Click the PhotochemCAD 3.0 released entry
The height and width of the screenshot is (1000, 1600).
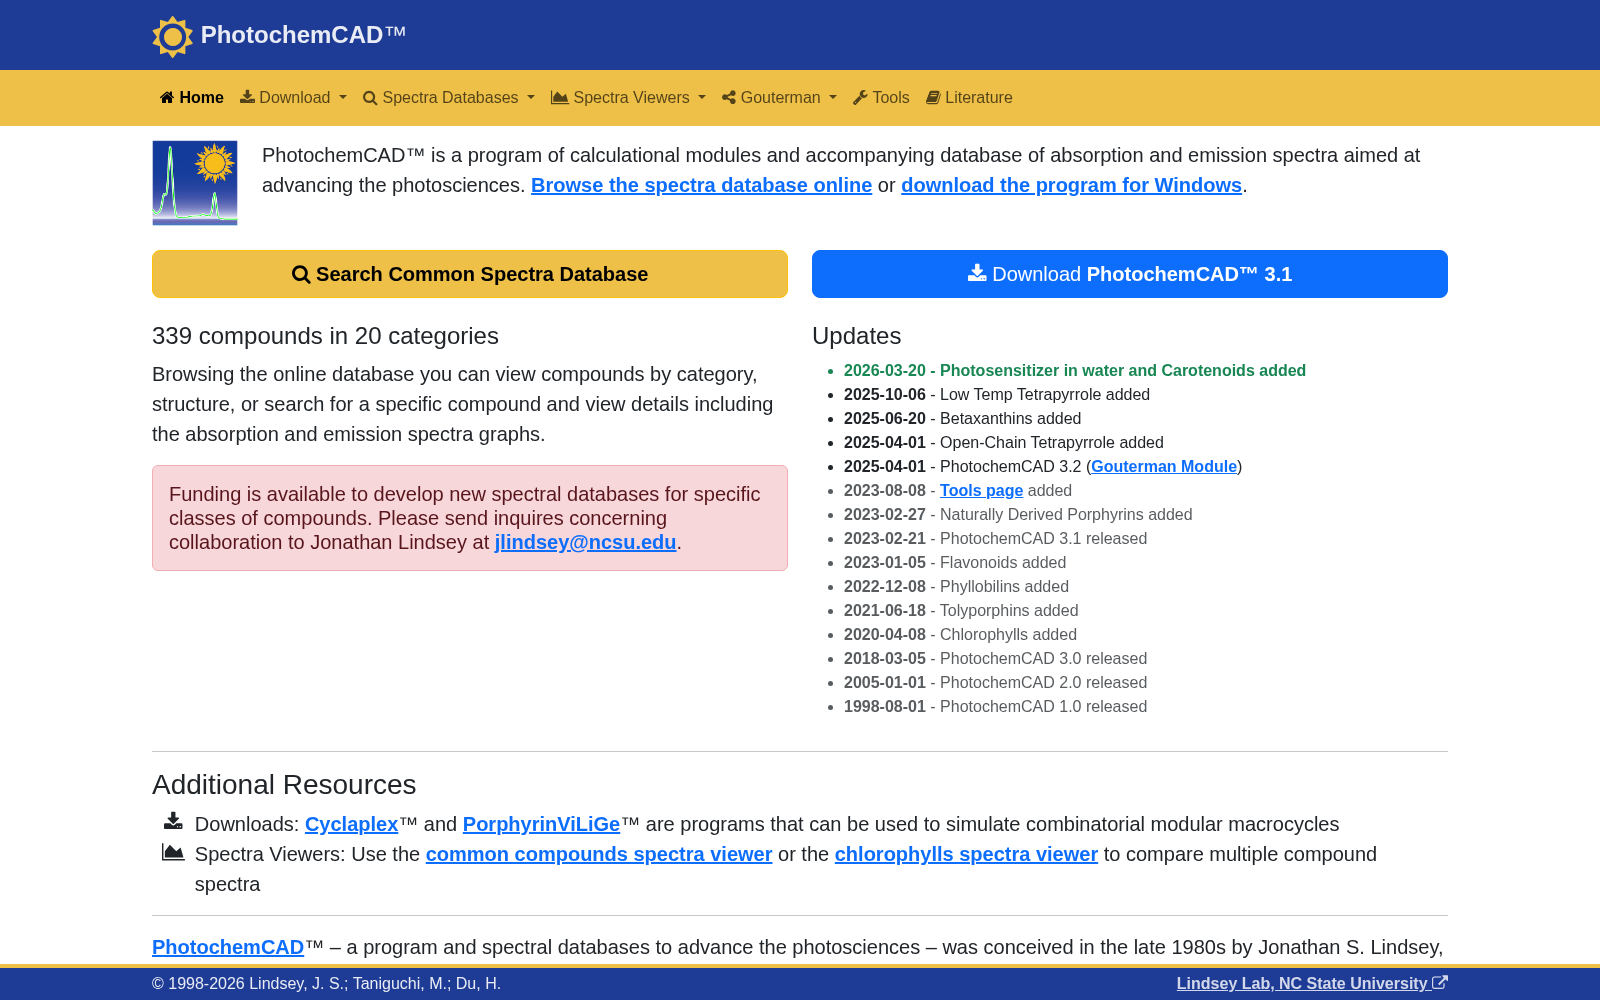pos(995,658)
